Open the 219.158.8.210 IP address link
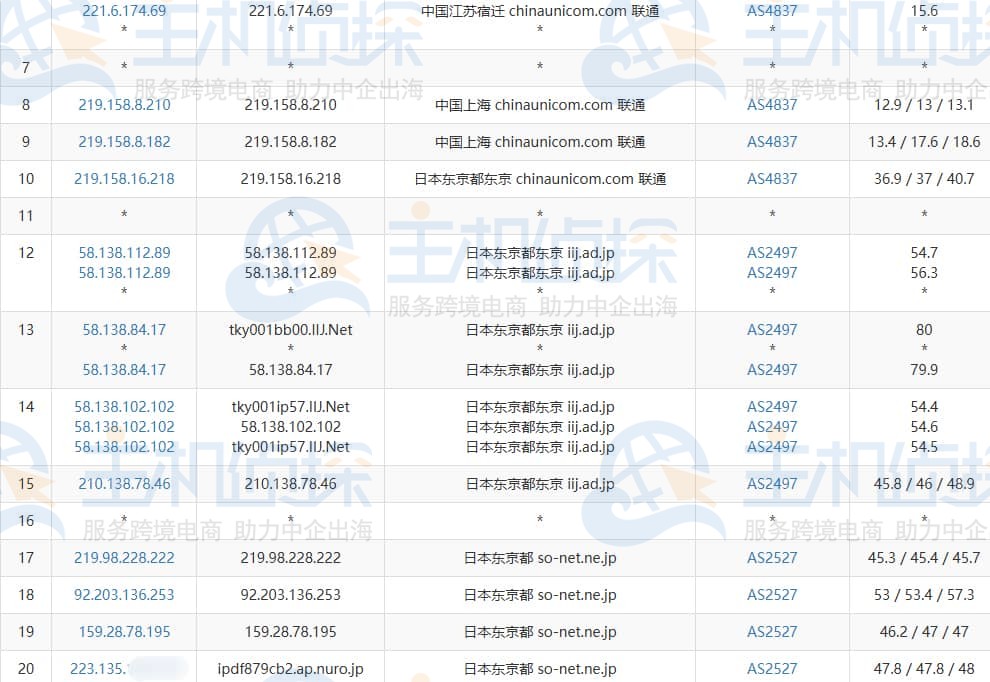Screen dimensions: 990x682 [123, 104]
